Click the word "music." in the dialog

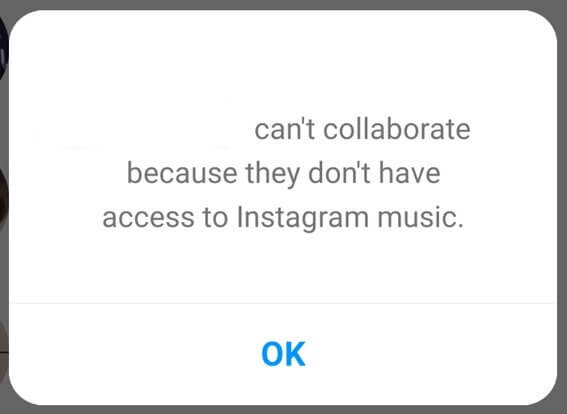coord(421,218)
